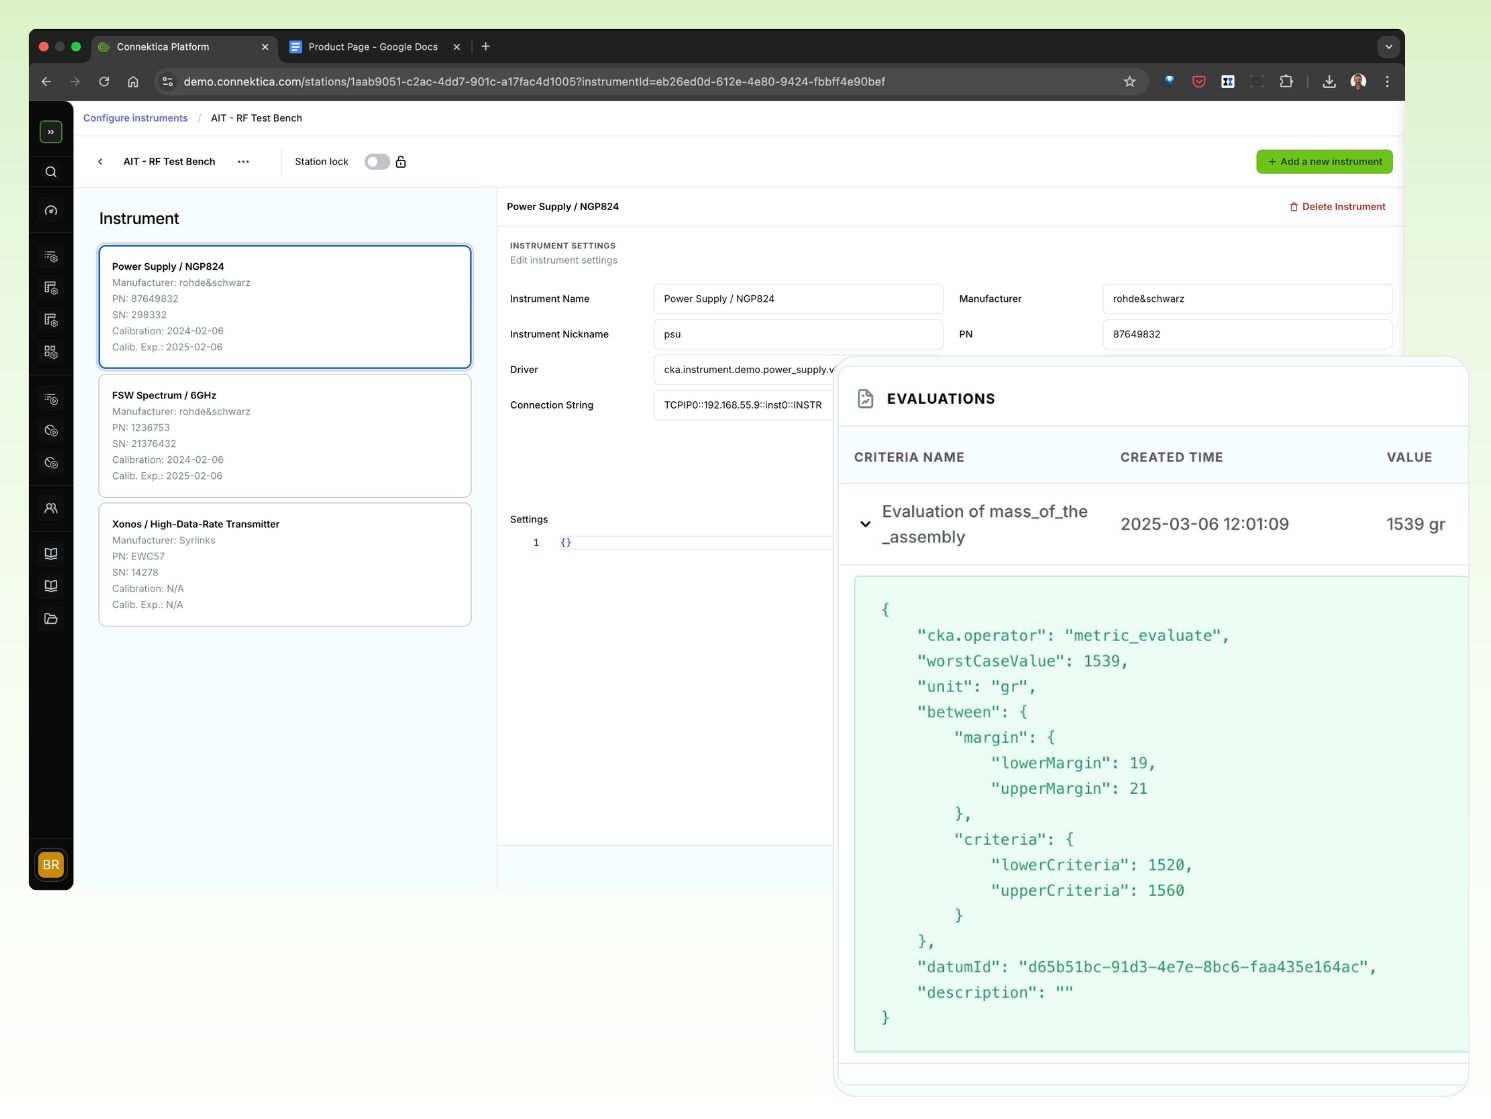Click the Add a new instrument button

click(1324, 161)
